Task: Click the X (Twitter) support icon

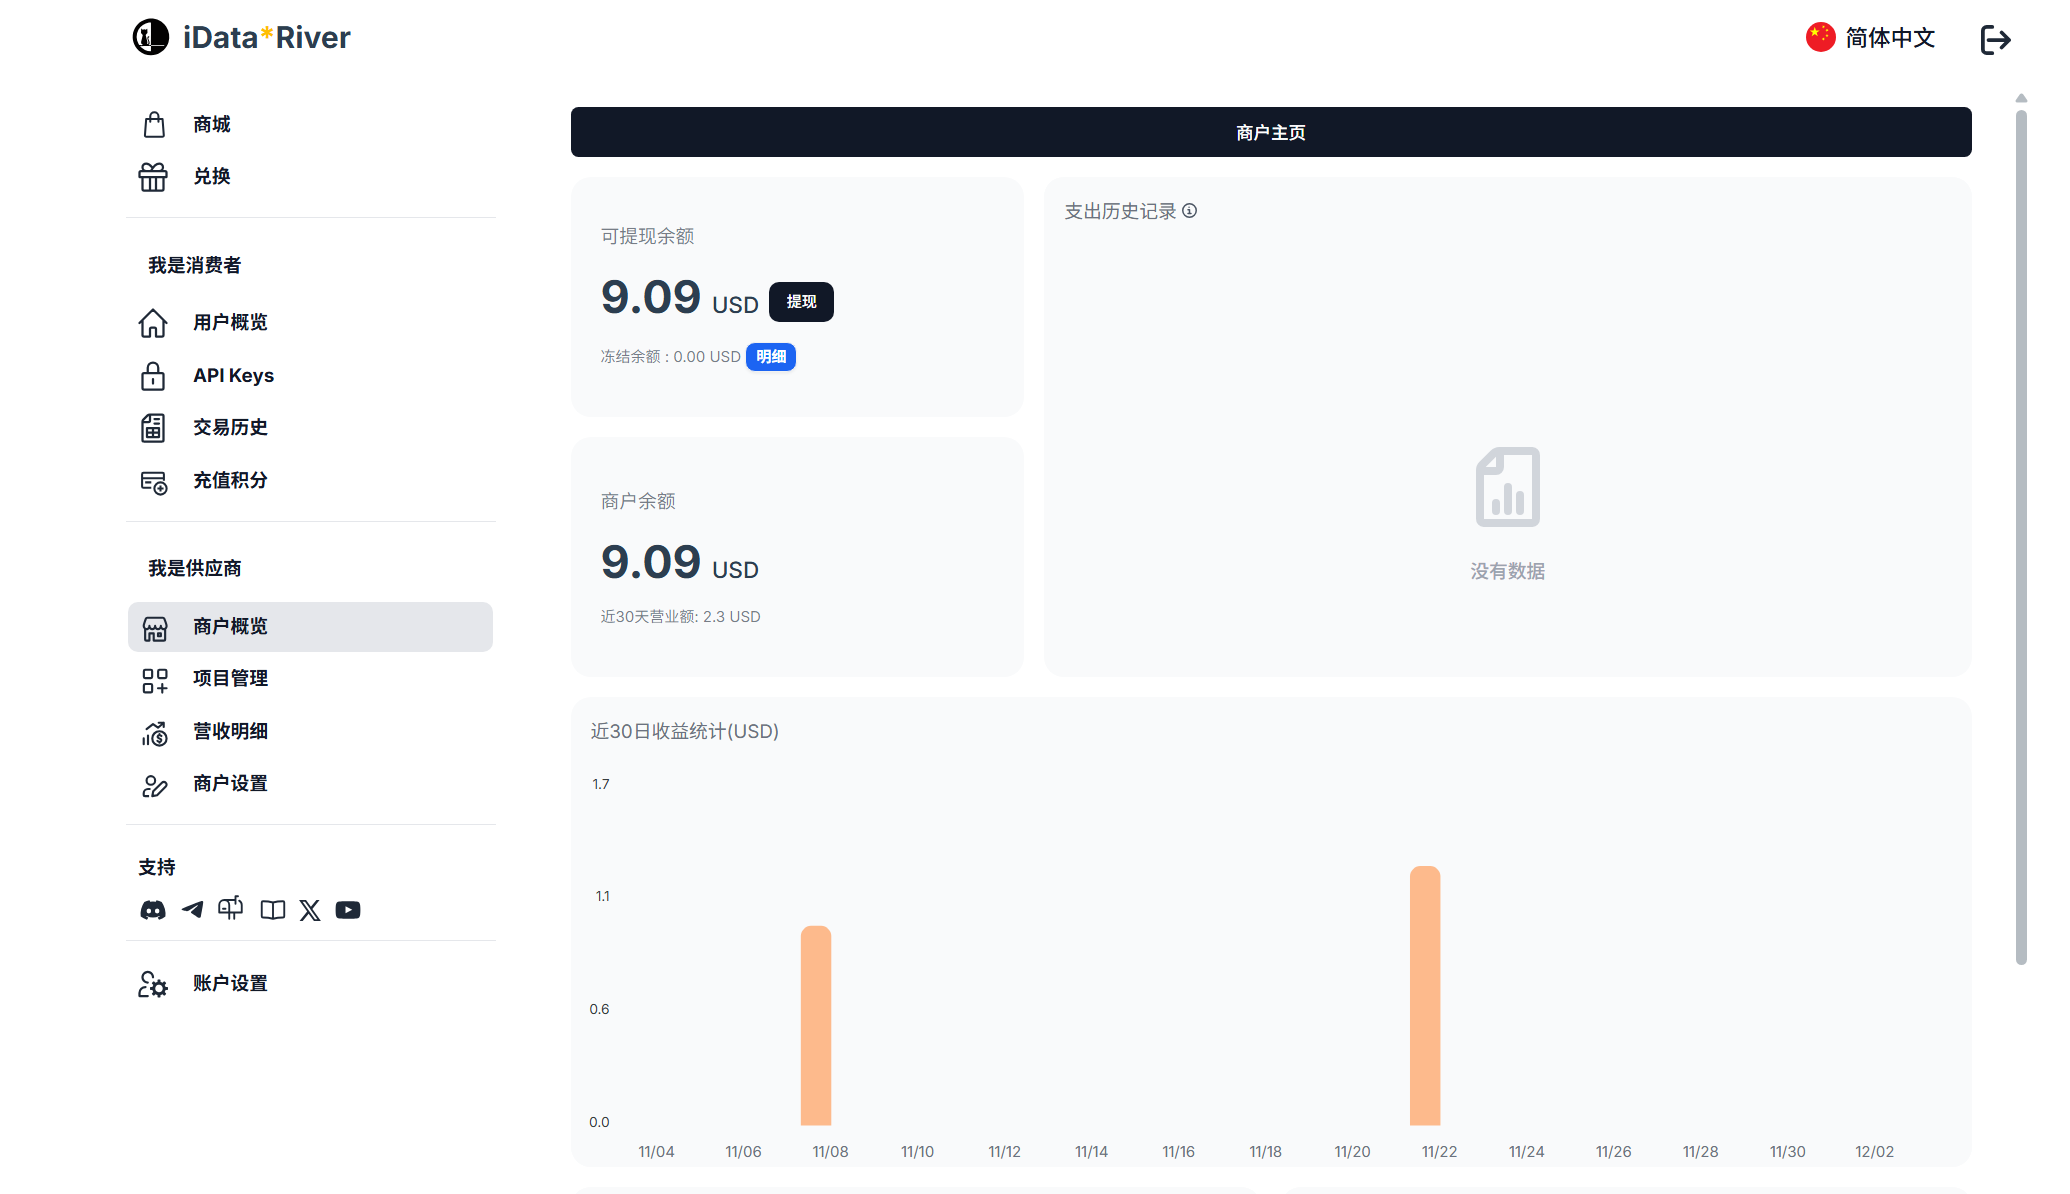Action: 310,910
